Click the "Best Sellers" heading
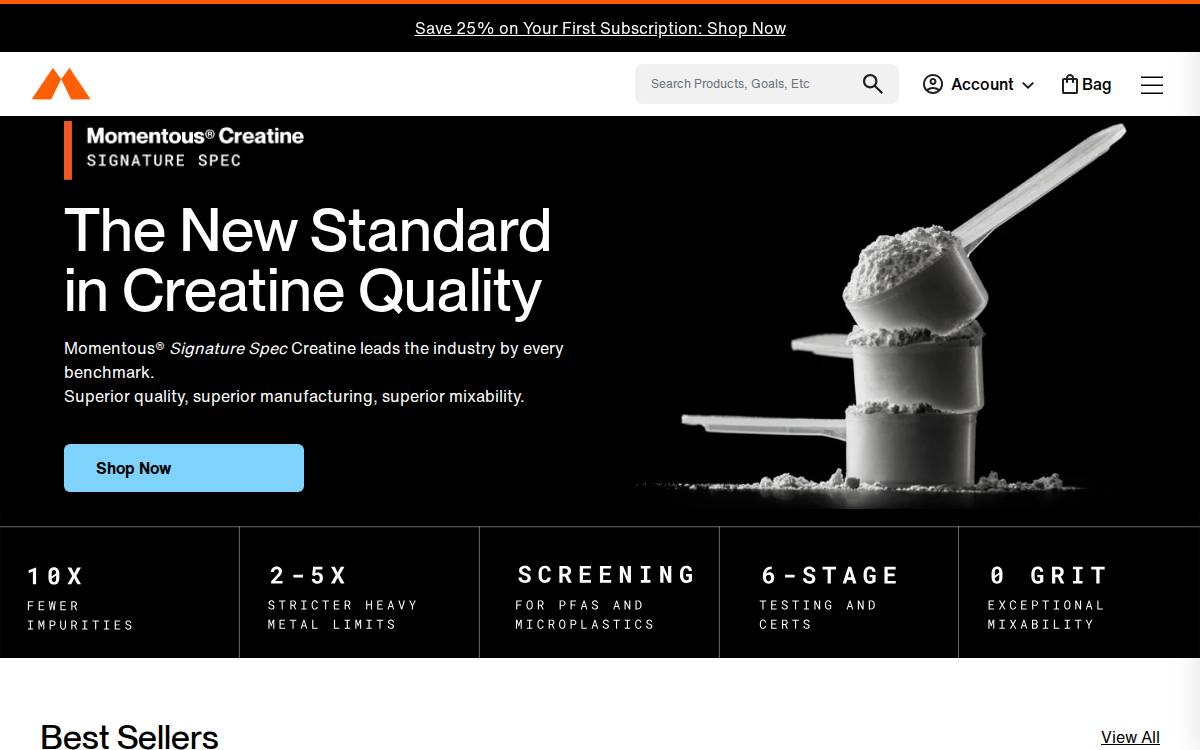Viewport: 1200px width, 750px height. pyautogui.click(x=130, y=736)
